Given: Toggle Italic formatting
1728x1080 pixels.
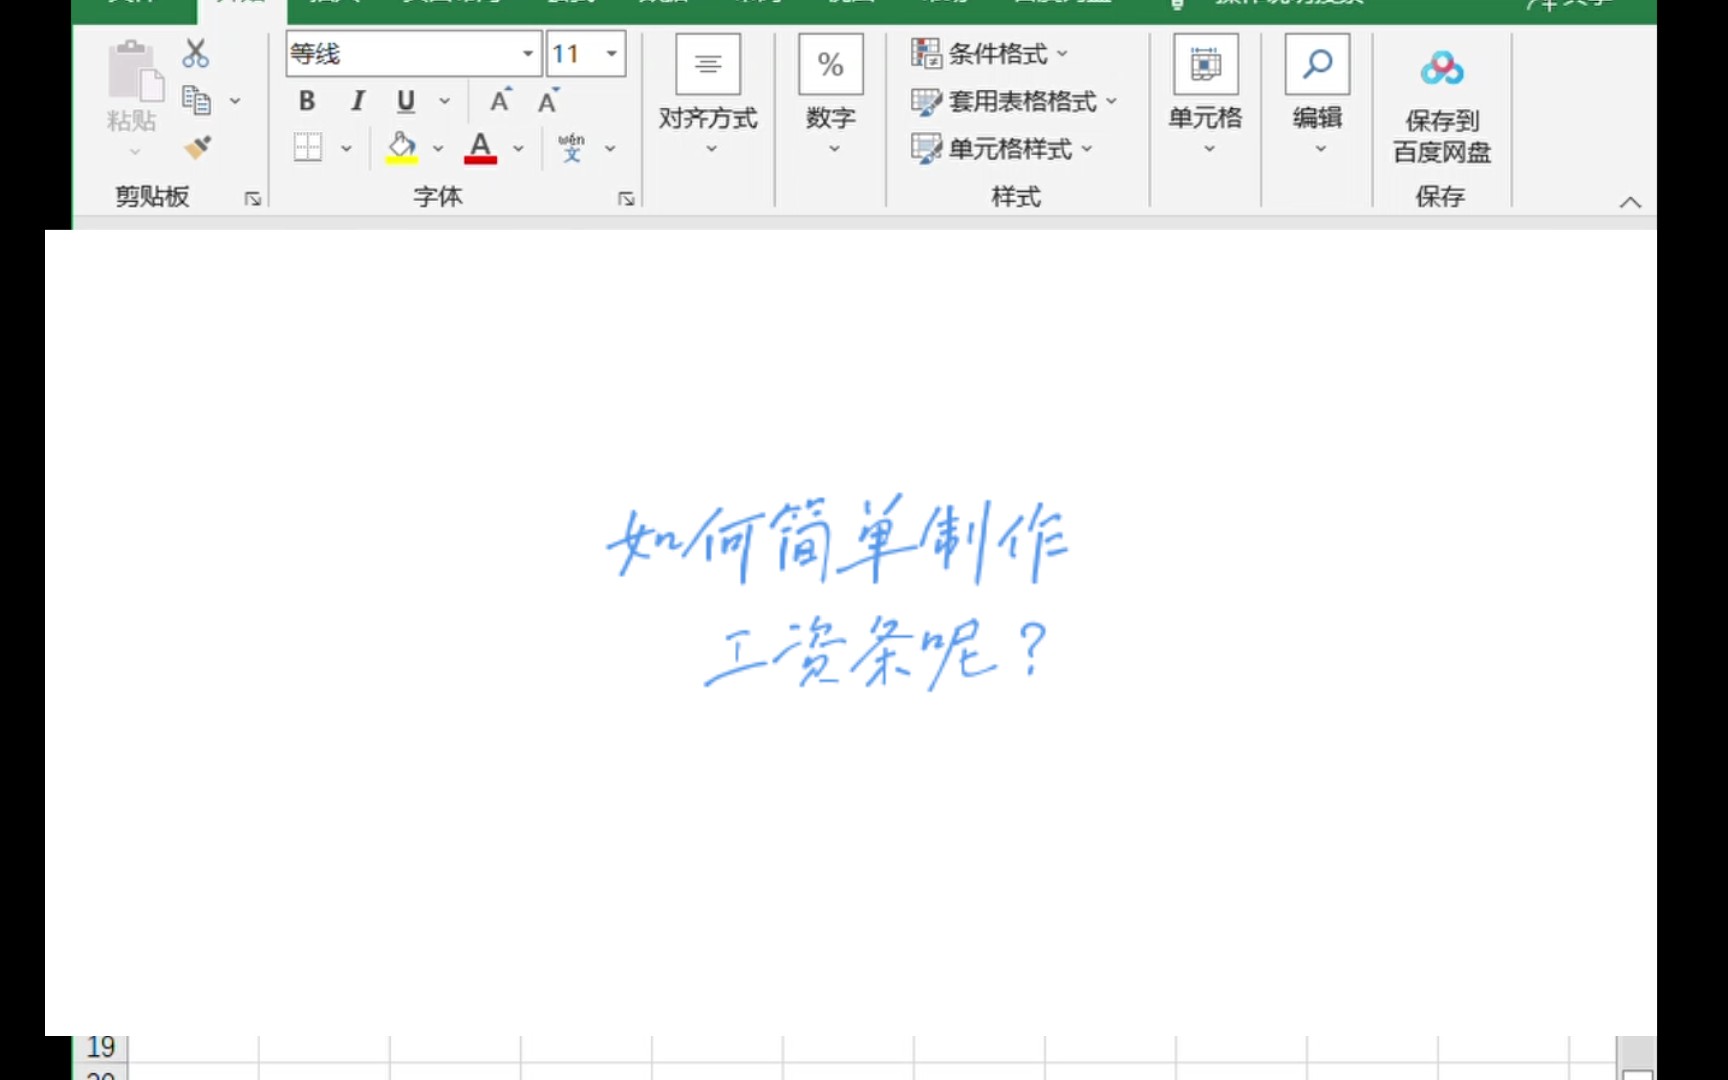Looking at the screenshot, I should pyautogui.click(x=357, y=101).
